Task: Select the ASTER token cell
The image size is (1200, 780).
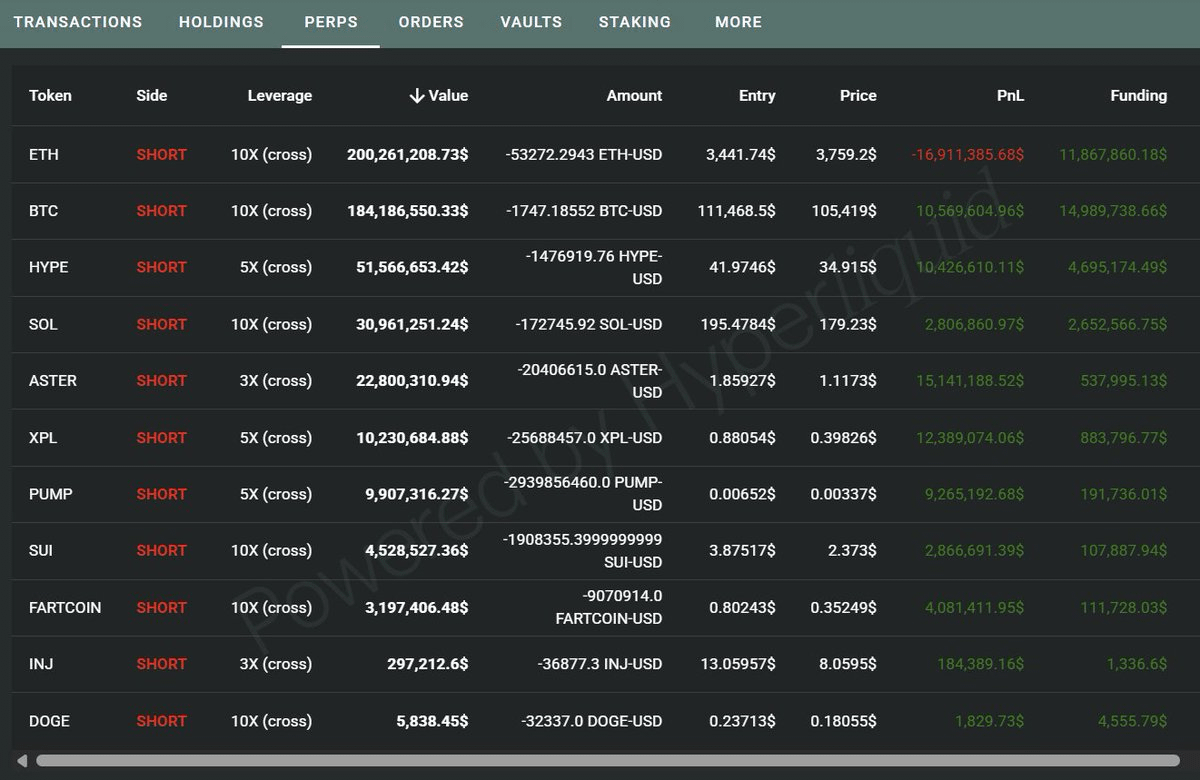Action: point(53,381)
